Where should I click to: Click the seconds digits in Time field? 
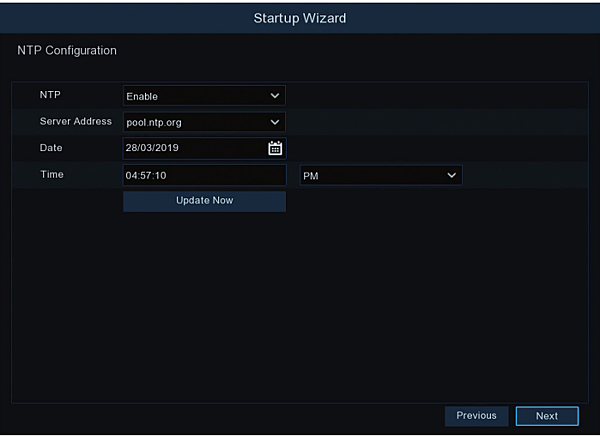point(159,176)
